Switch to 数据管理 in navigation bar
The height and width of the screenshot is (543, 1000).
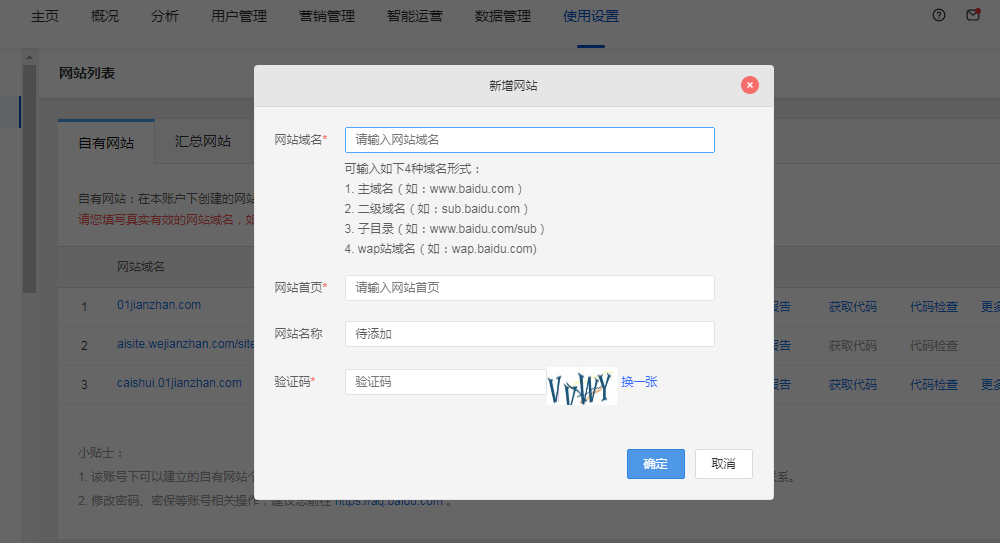(x=503, y=16)
